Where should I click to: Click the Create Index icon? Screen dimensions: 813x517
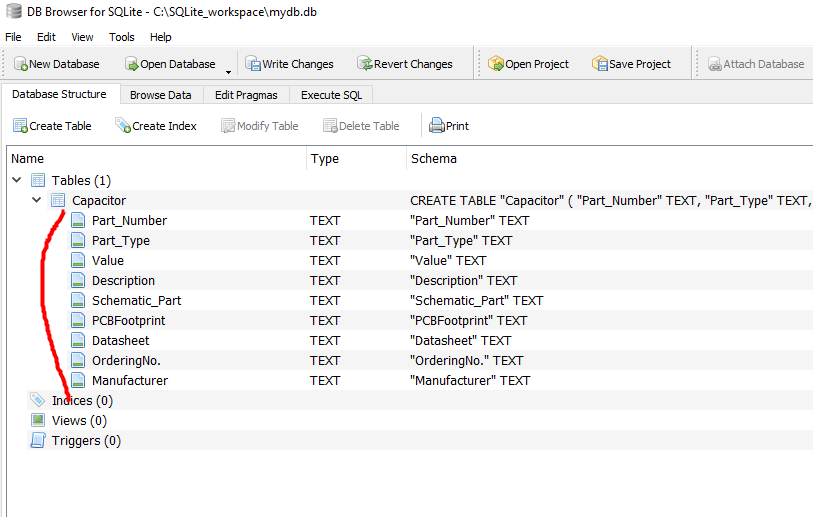pos(123,125)
